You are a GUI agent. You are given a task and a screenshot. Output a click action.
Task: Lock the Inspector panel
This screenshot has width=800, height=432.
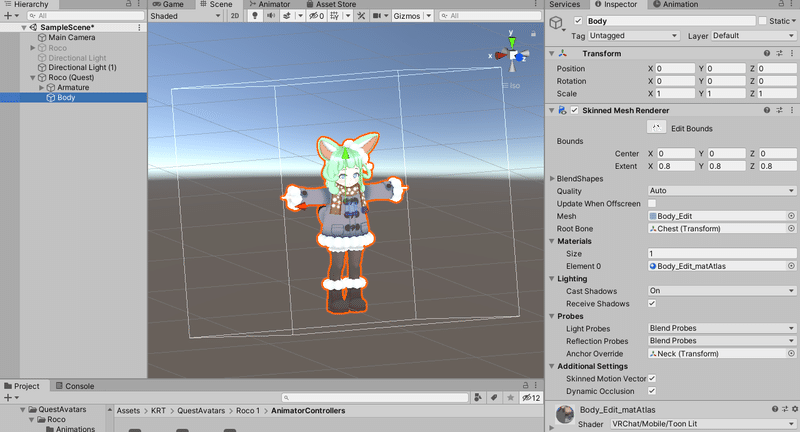[781, 4]
